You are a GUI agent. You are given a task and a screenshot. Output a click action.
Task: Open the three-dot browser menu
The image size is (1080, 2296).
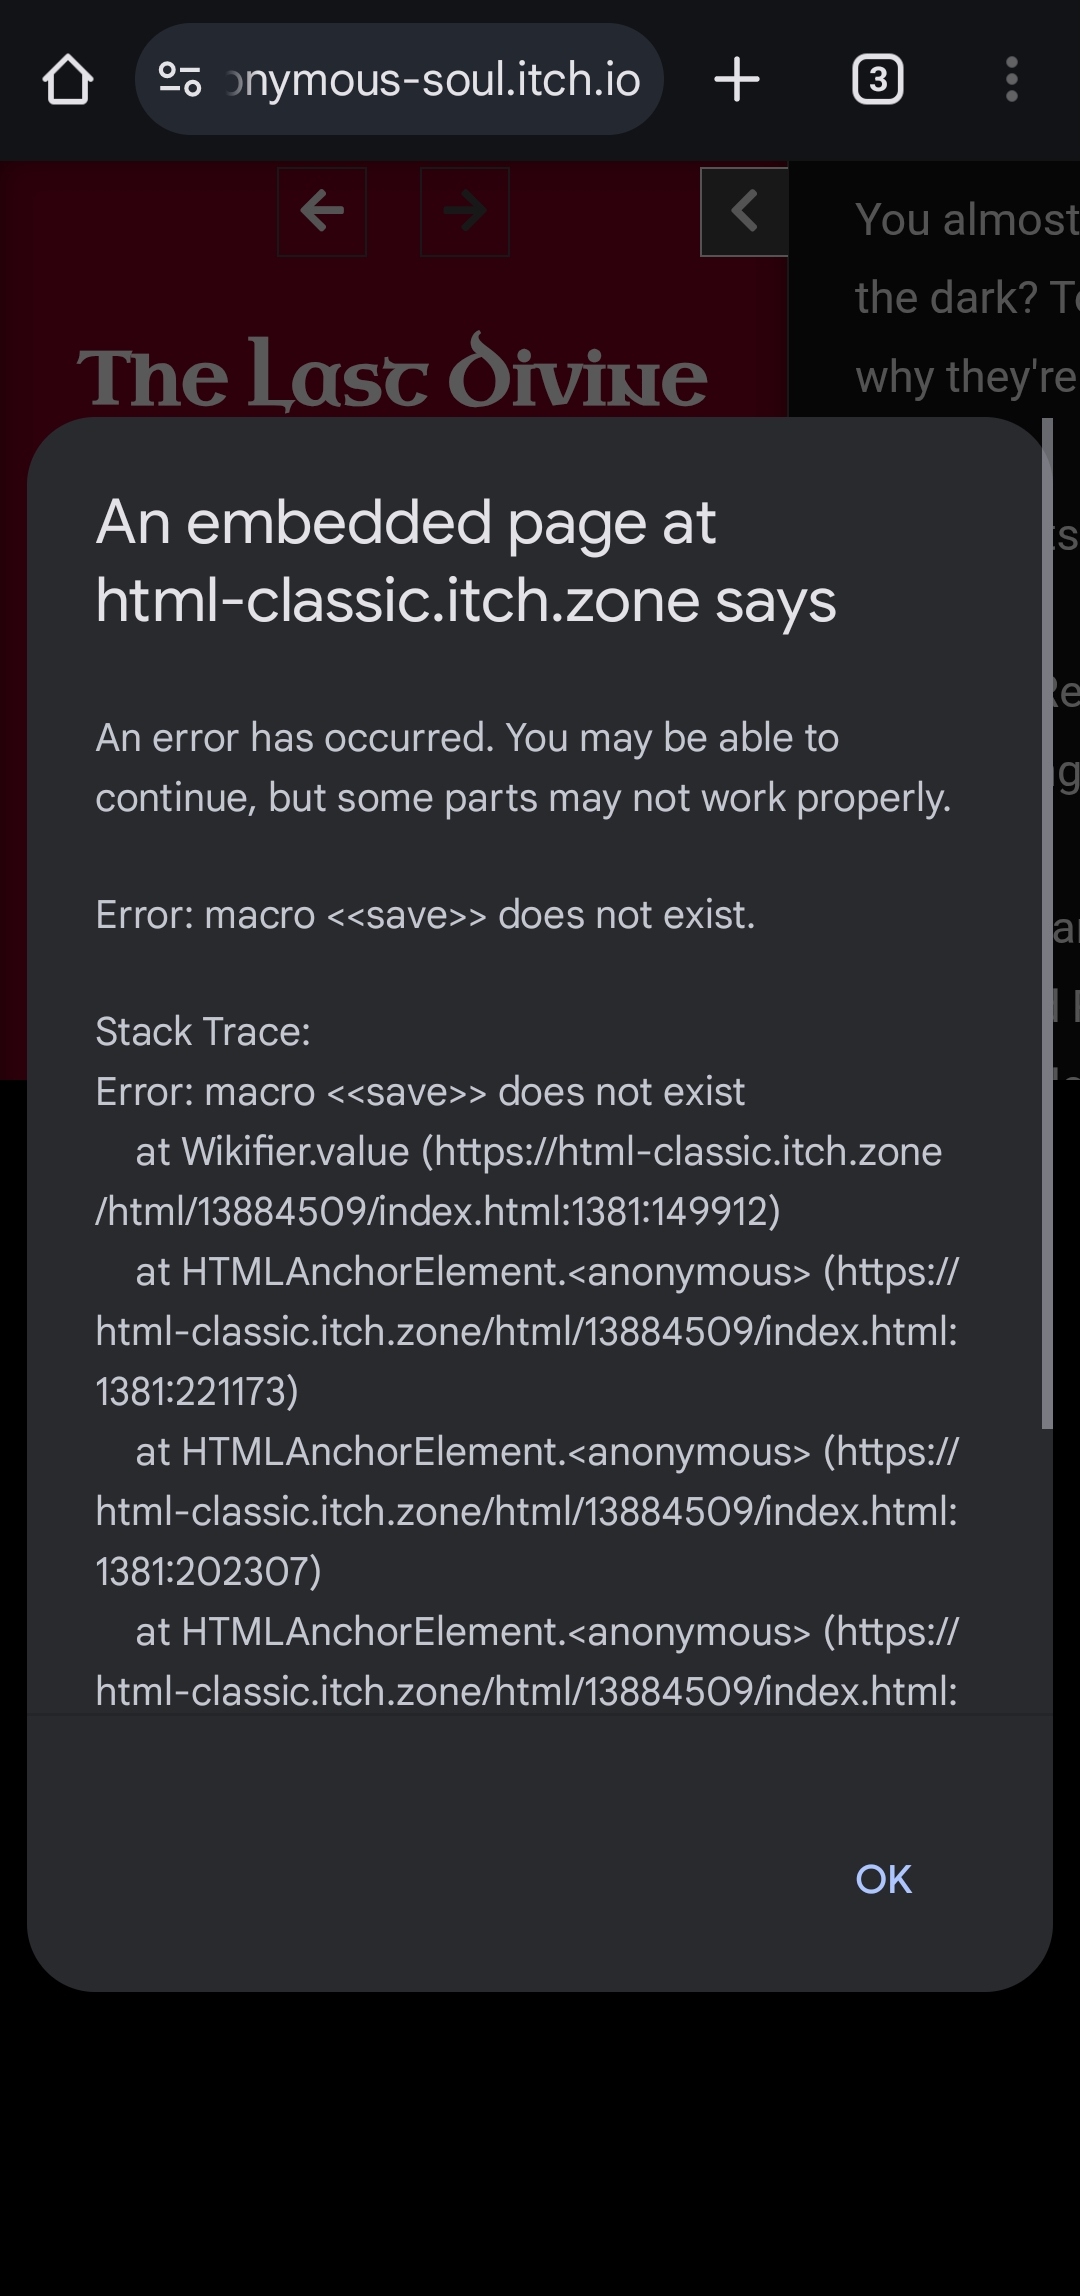pos(1011,80)
